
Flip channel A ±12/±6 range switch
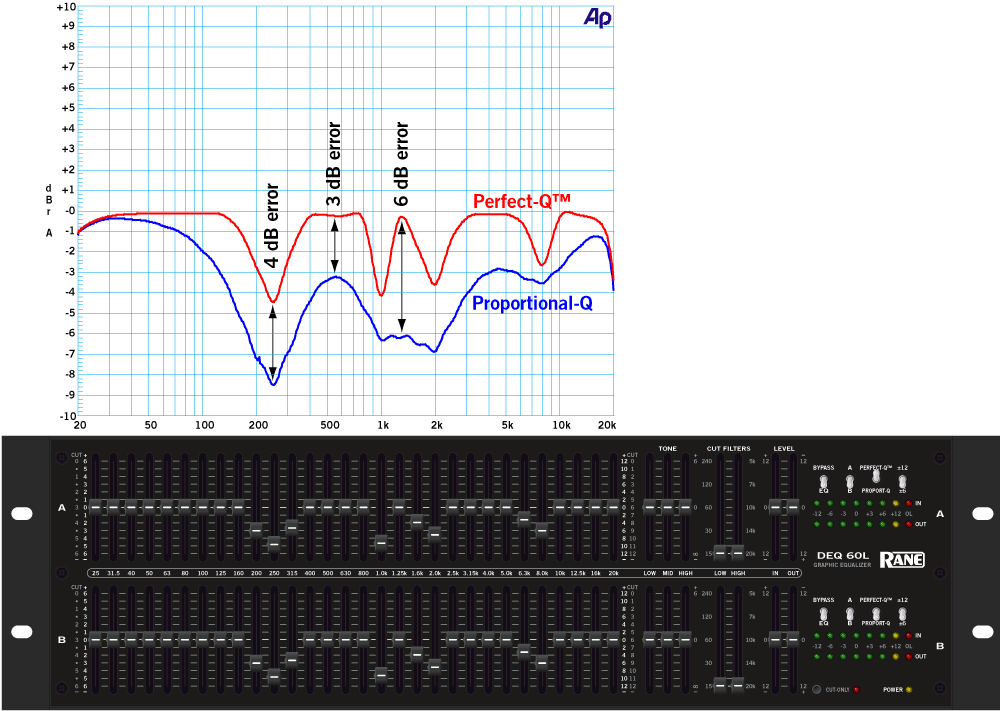click(902, 482)
